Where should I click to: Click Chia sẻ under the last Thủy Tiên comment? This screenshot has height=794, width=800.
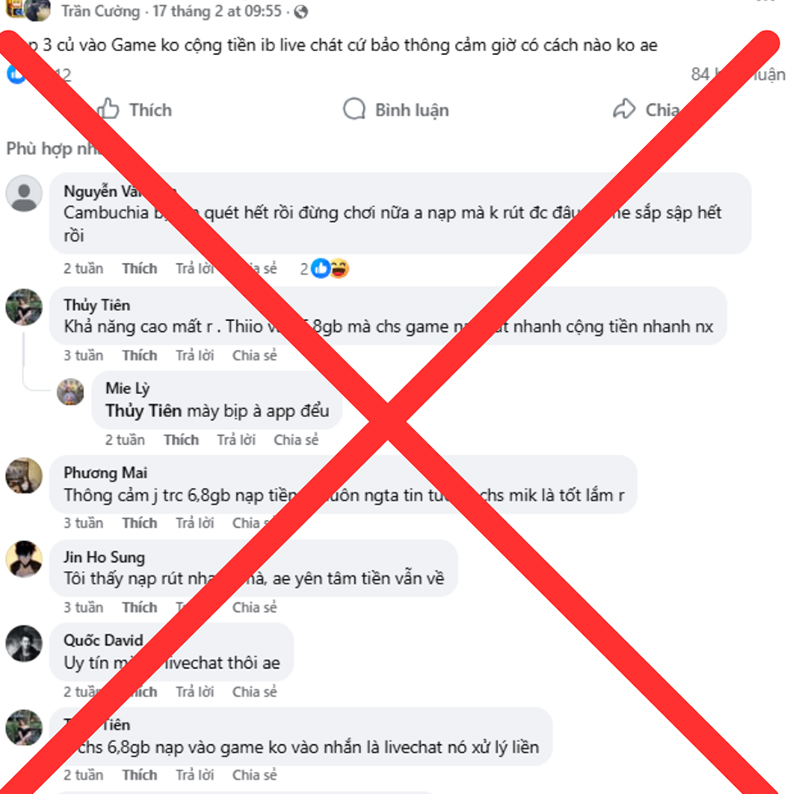coord(255,775)
